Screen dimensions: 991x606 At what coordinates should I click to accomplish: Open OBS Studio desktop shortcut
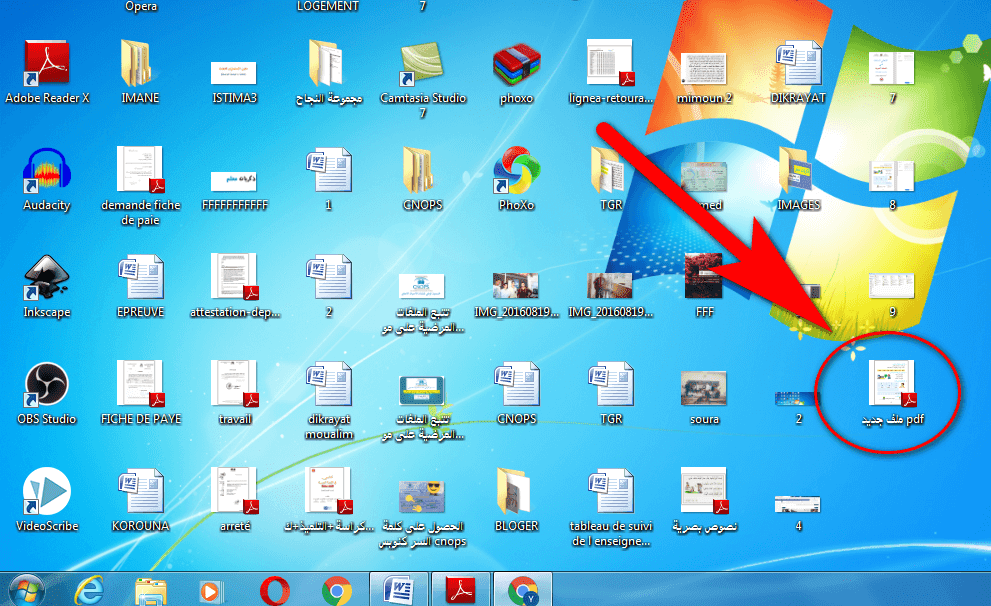click(46, 384)
